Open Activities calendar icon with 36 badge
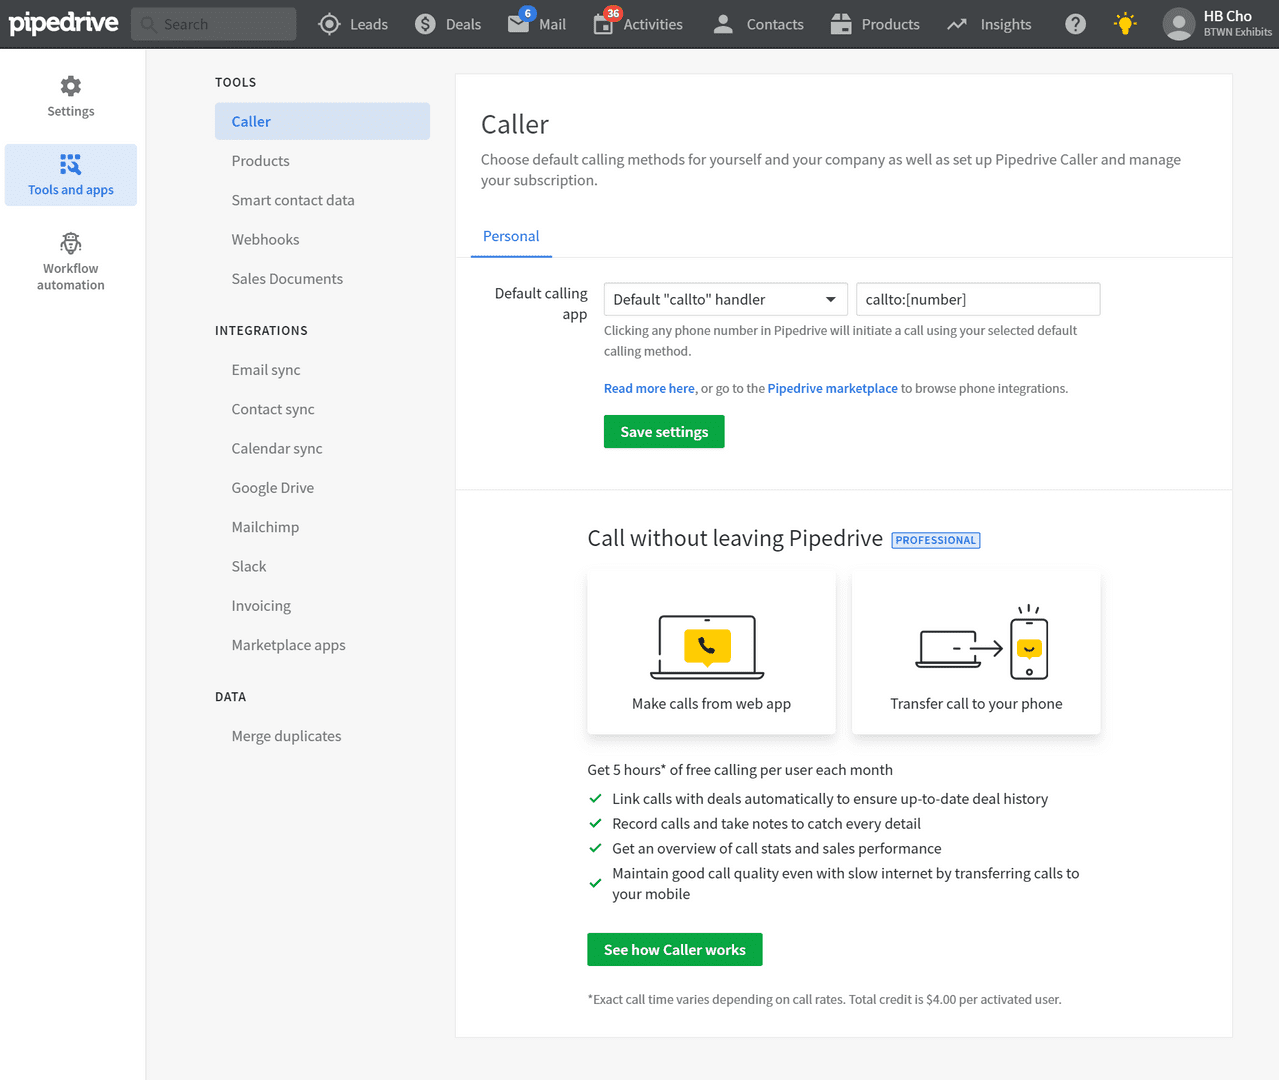Image resolution: width=1279 pixels, height=1080 pixels. coord(604,22)
